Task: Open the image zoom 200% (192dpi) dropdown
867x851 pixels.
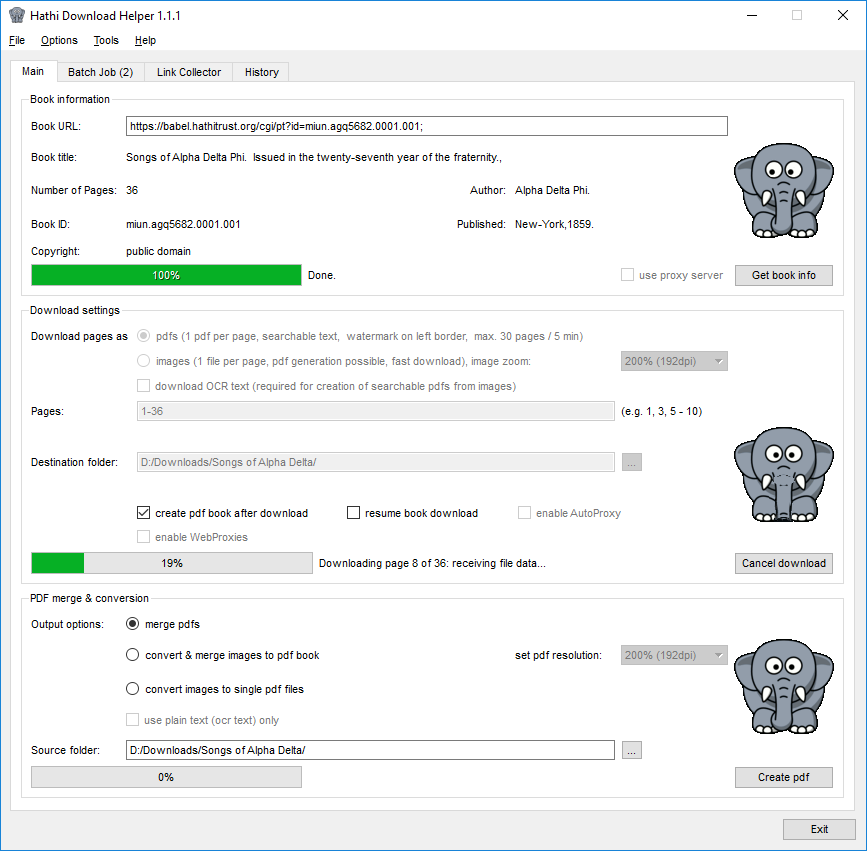Action: (674, 361)
